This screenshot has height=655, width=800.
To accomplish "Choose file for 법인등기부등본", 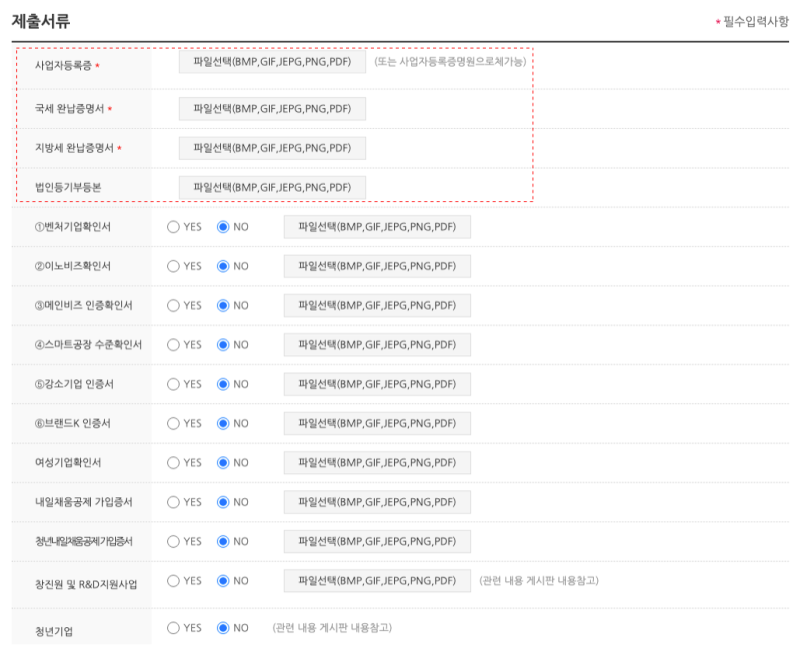I will [272, 187].
